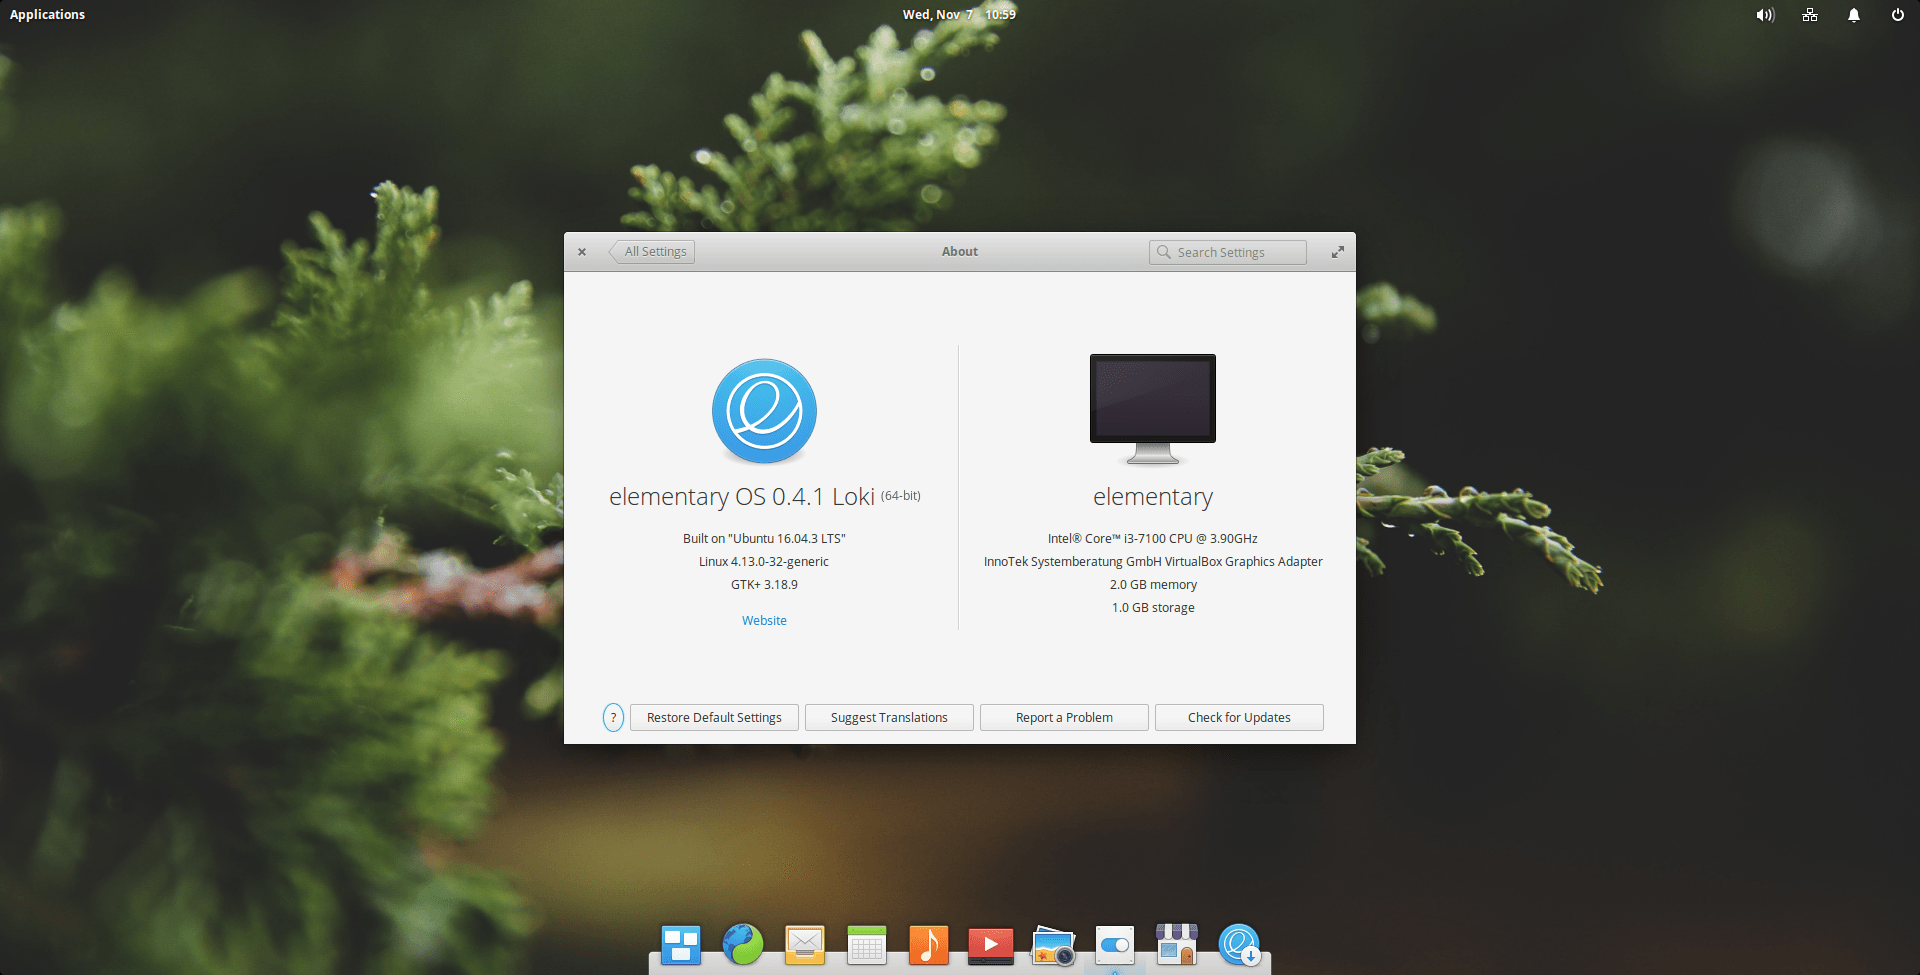
Task: Open Photos app from dock
Action: click(x=1053, y=945)
